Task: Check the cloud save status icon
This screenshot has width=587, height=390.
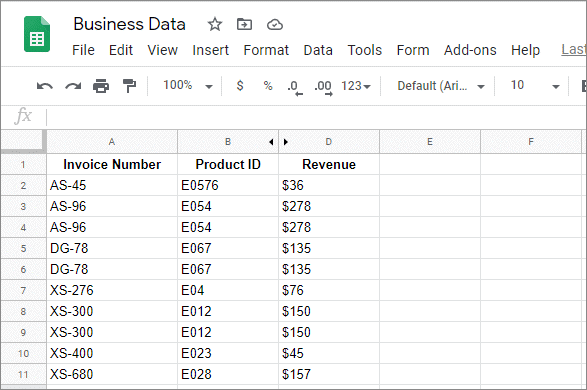Action: click(274, 25)
